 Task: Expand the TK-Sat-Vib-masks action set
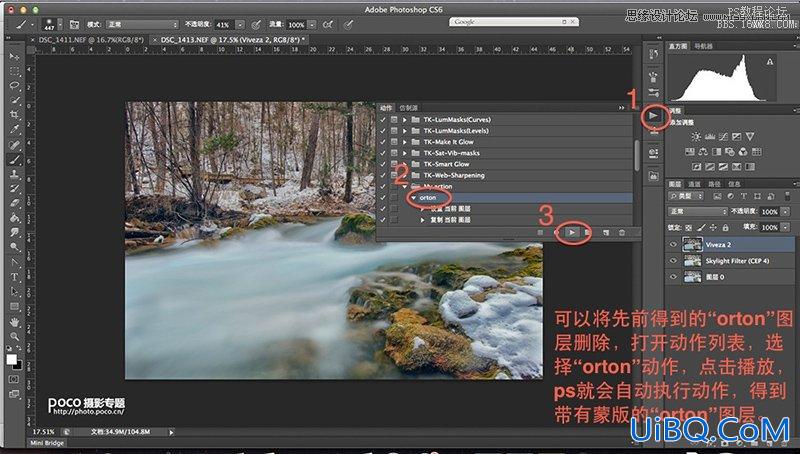(405, 153)
